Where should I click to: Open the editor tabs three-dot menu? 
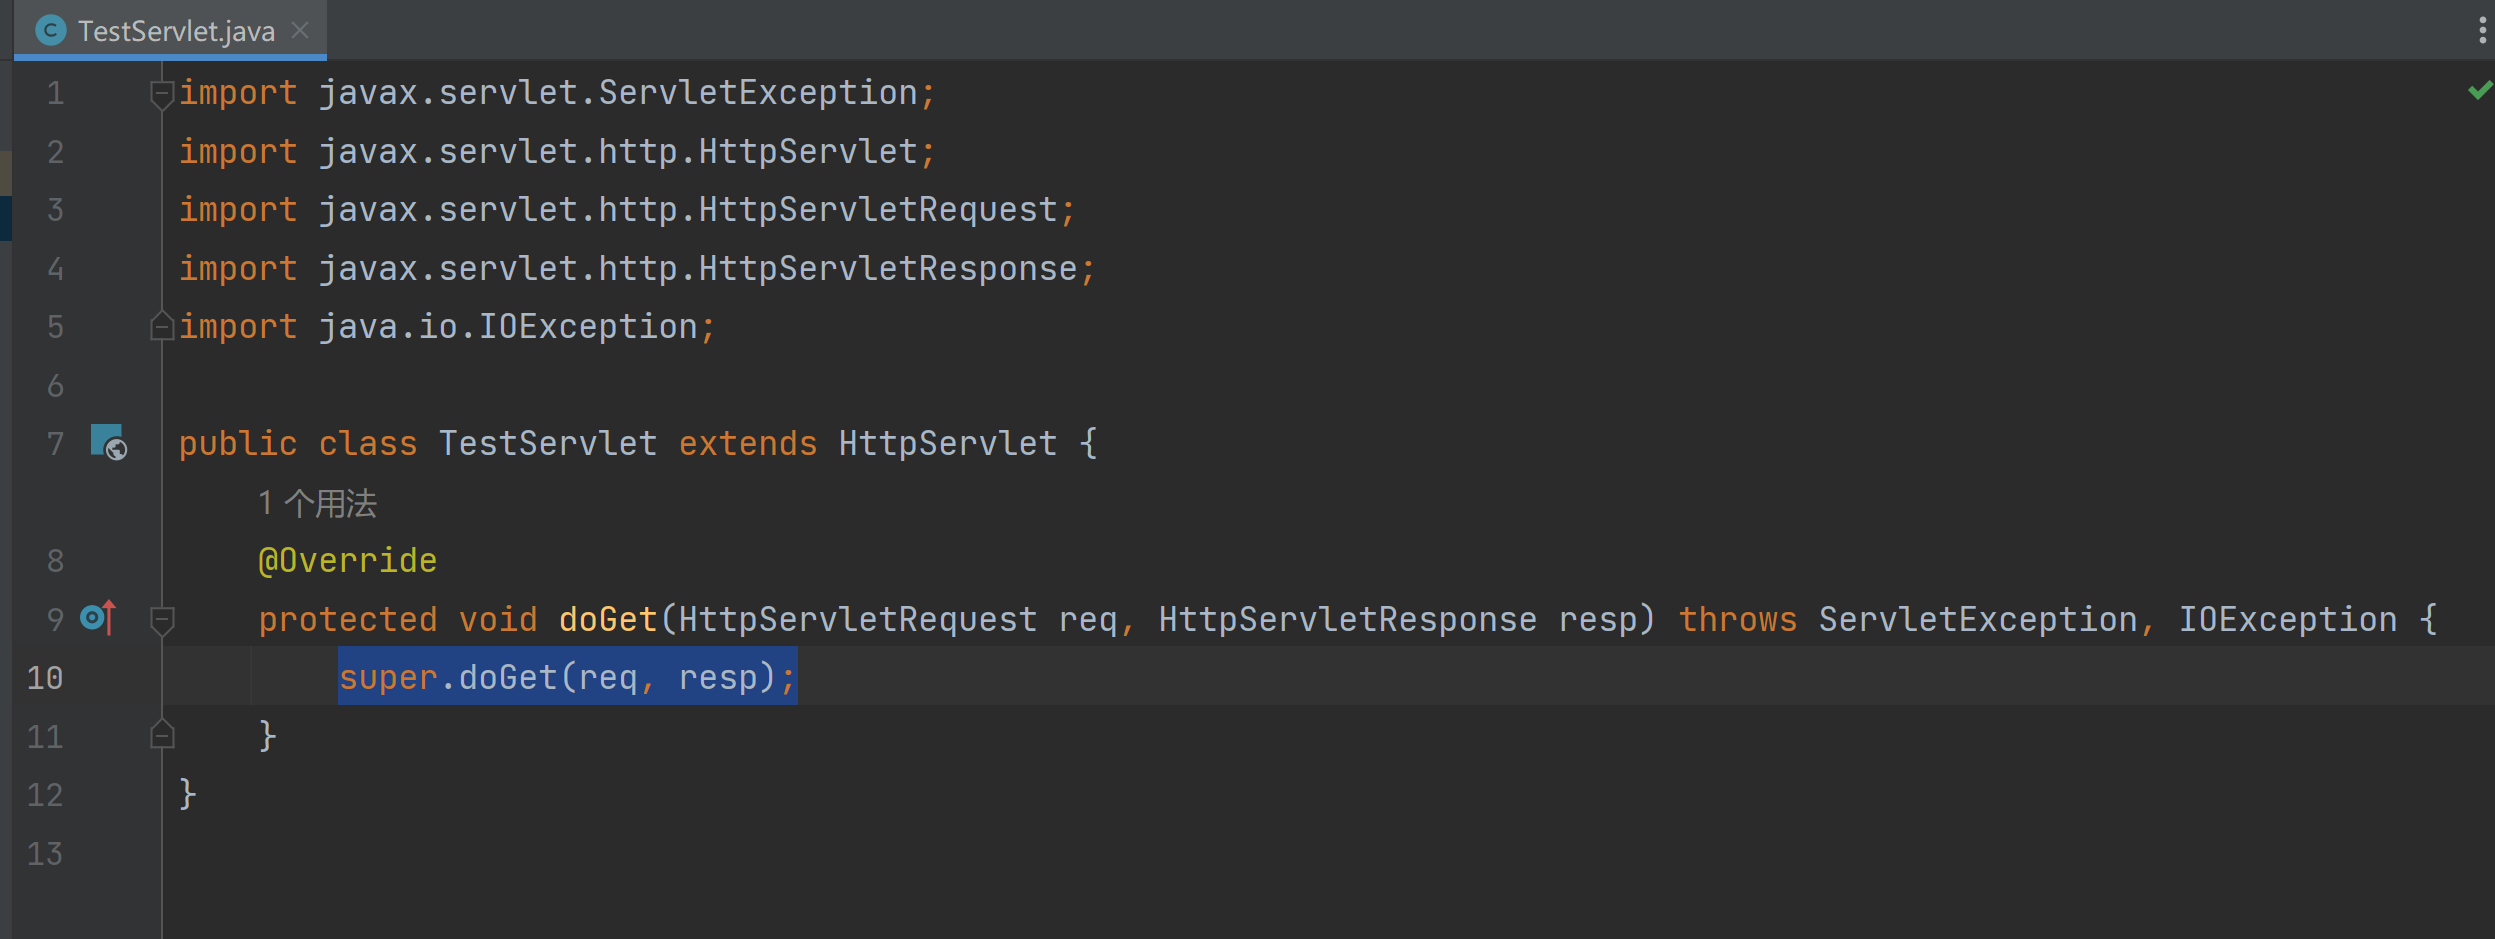(x=2482, y=31)
